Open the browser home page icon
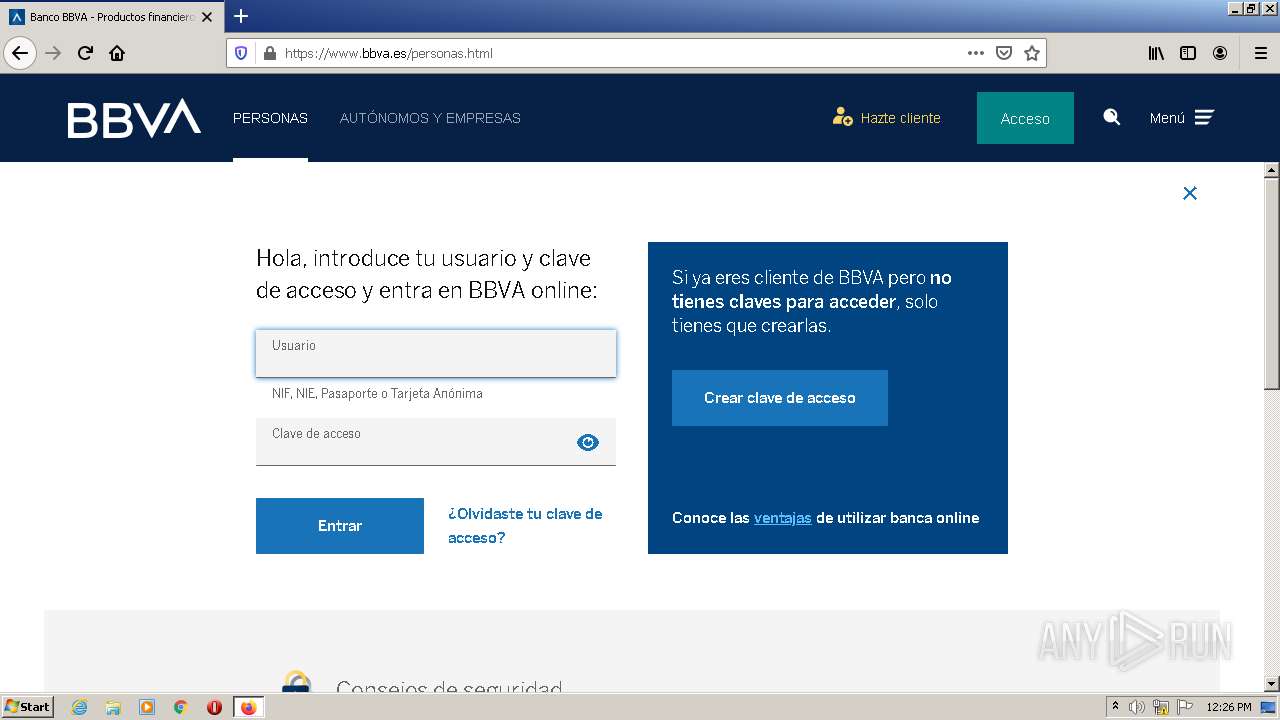Image resolution: width=1280 pixels, height=720 pixels. coord(117,53)
